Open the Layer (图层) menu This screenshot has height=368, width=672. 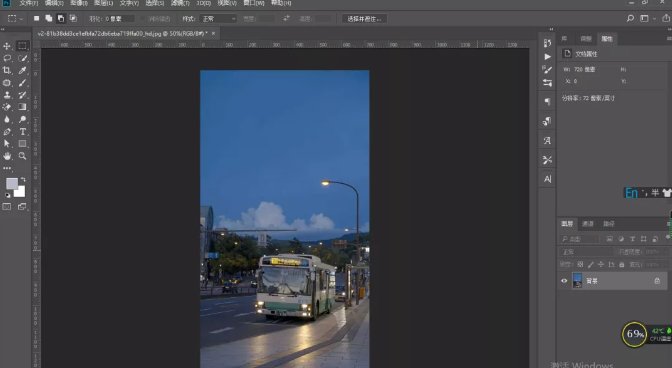(x=104, y=3)
